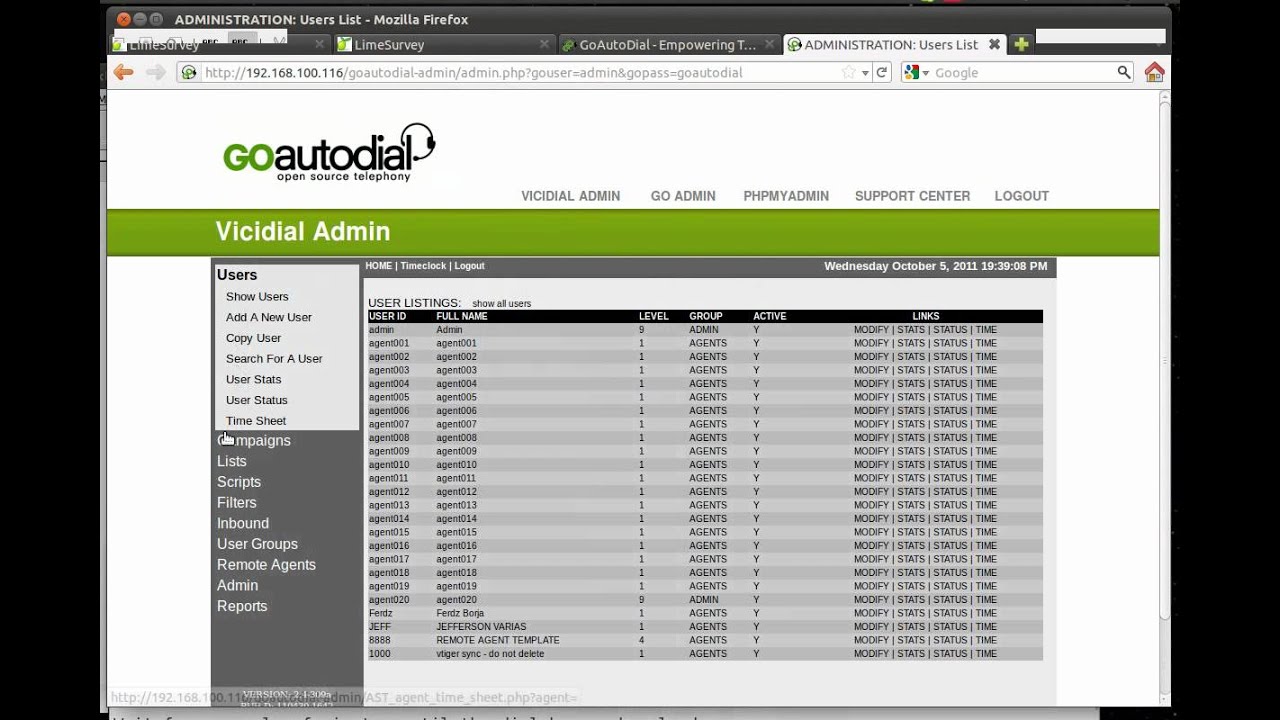Click Logout next to Timeclock
The height and width of the screenshot is (720, 1280).
[469, 266]
